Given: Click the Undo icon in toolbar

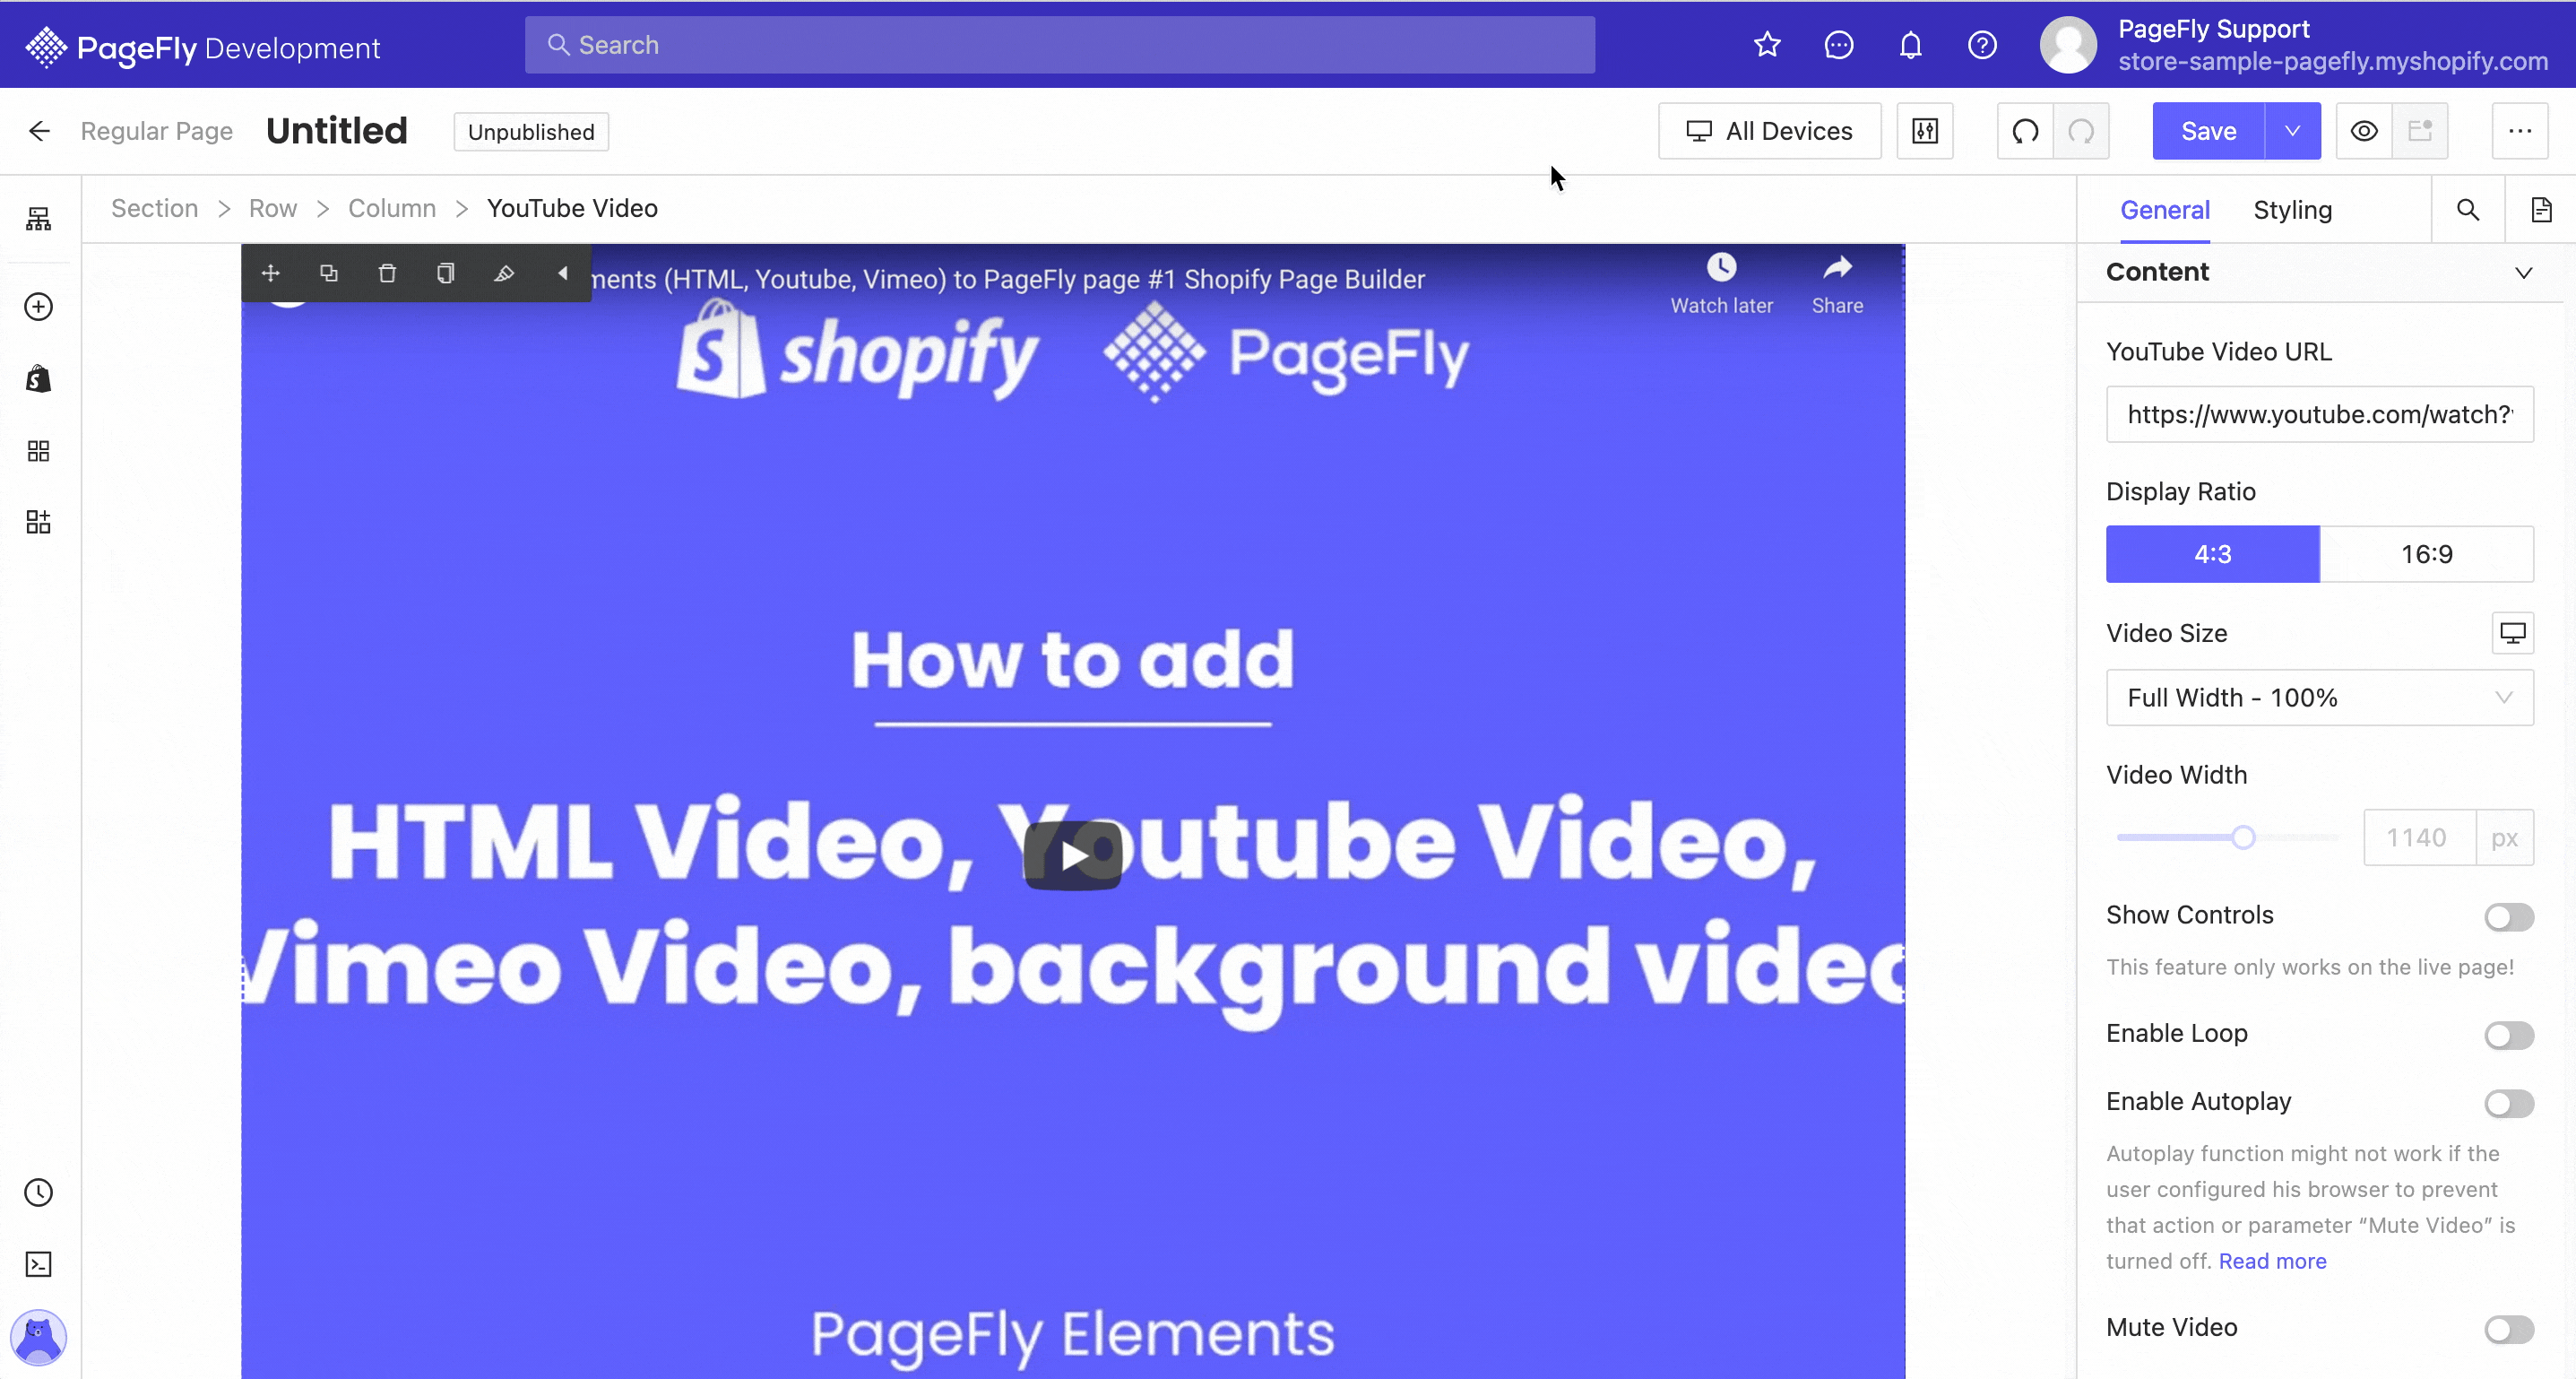Looking at the screenshot, I should pyautogui.click(x=2024, y=131).
